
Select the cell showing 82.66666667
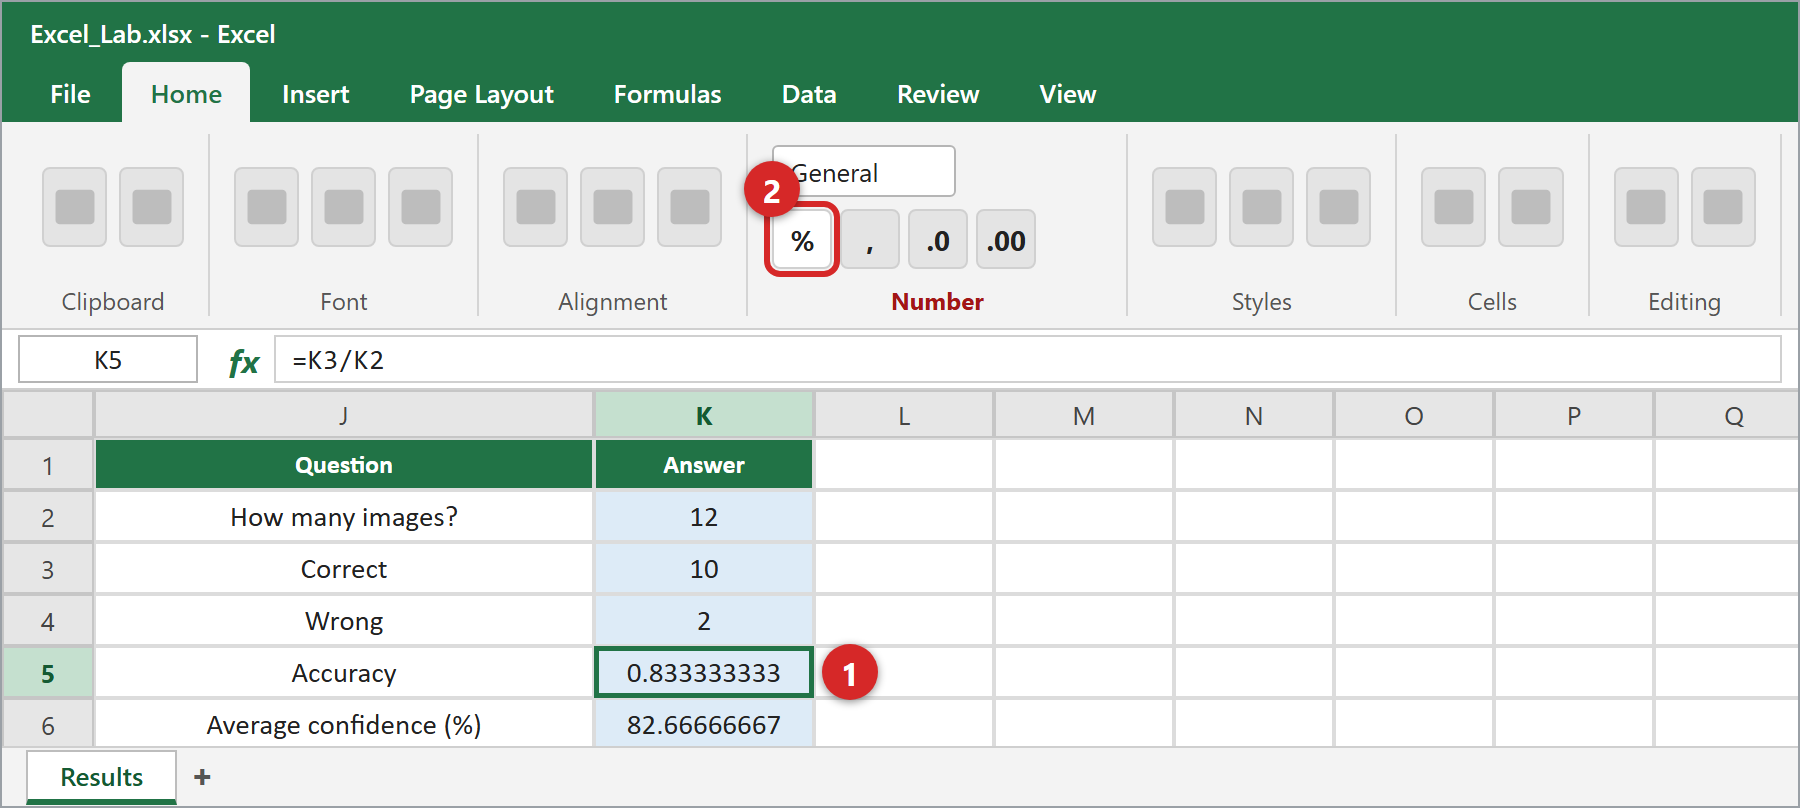point(704,723)
